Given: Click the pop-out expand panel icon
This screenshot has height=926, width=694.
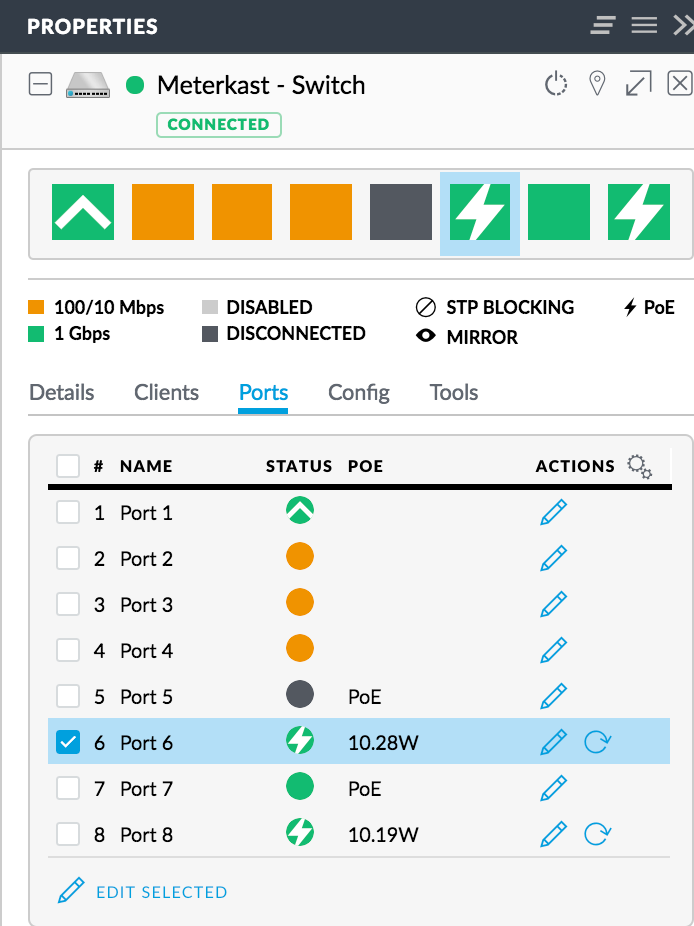Looking at the screenshot, I should point(638,83).
